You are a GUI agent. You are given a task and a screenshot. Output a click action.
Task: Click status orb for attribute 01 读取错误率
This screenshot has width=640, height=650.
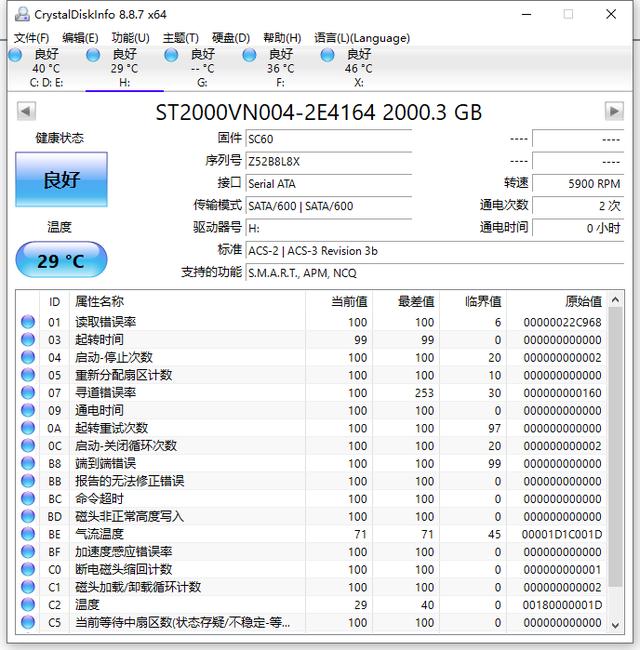(x=28, y=322)
